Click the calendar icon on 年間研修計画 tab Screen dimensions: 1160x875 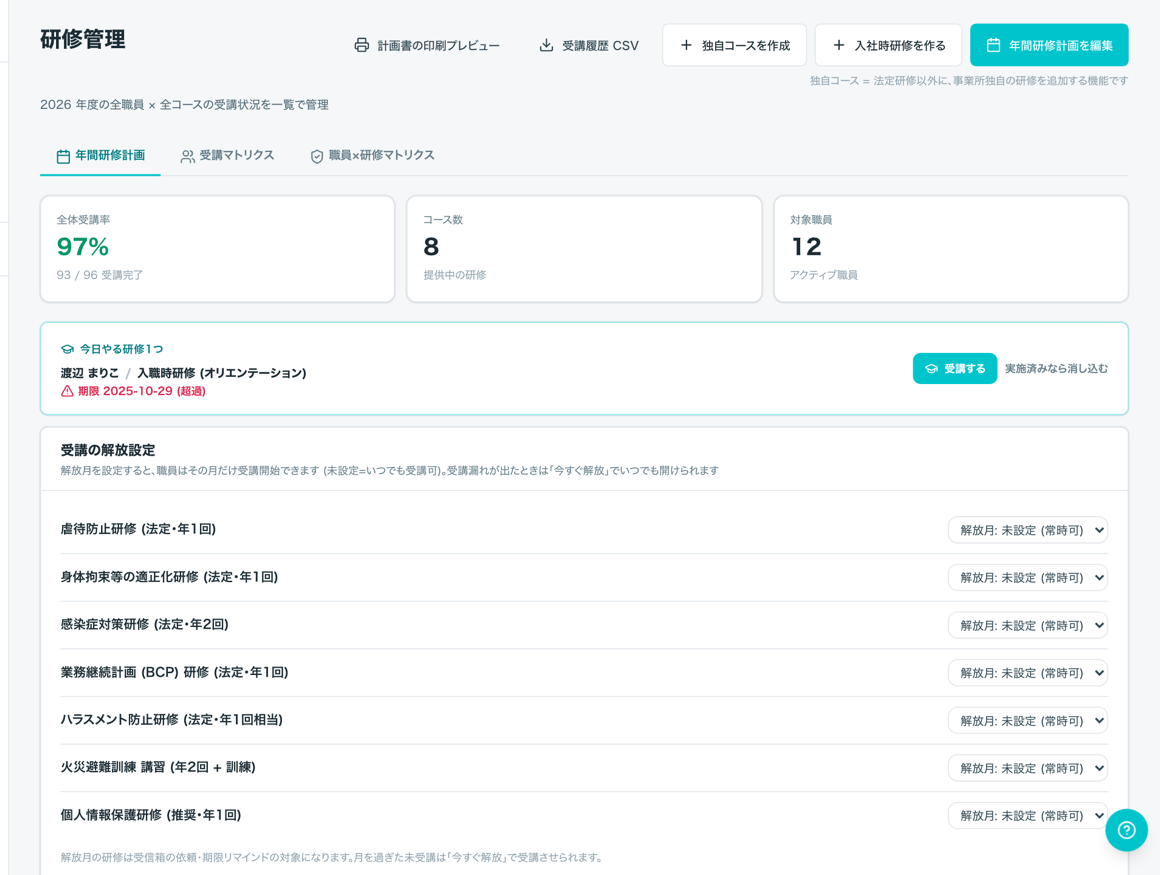[x=64, y=156]
